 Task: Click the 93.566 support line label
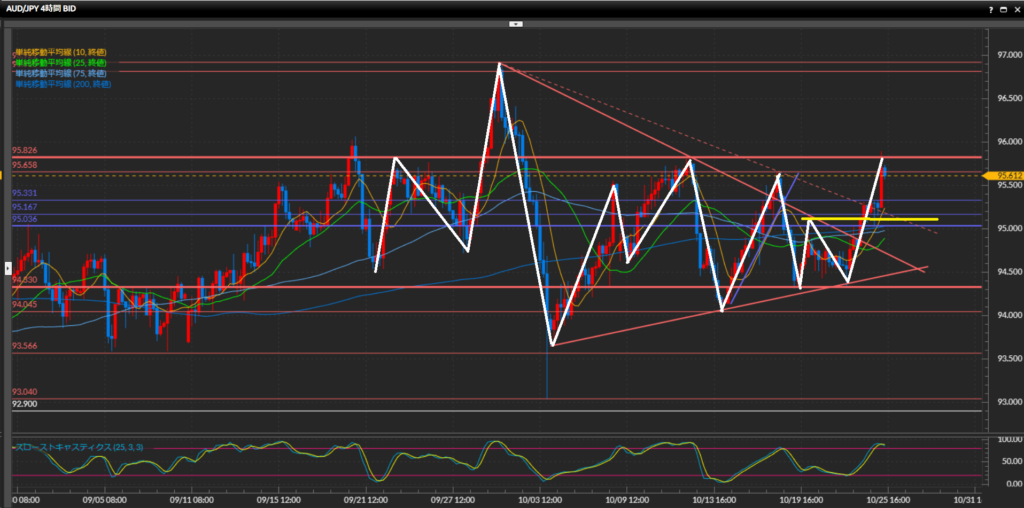25,346
